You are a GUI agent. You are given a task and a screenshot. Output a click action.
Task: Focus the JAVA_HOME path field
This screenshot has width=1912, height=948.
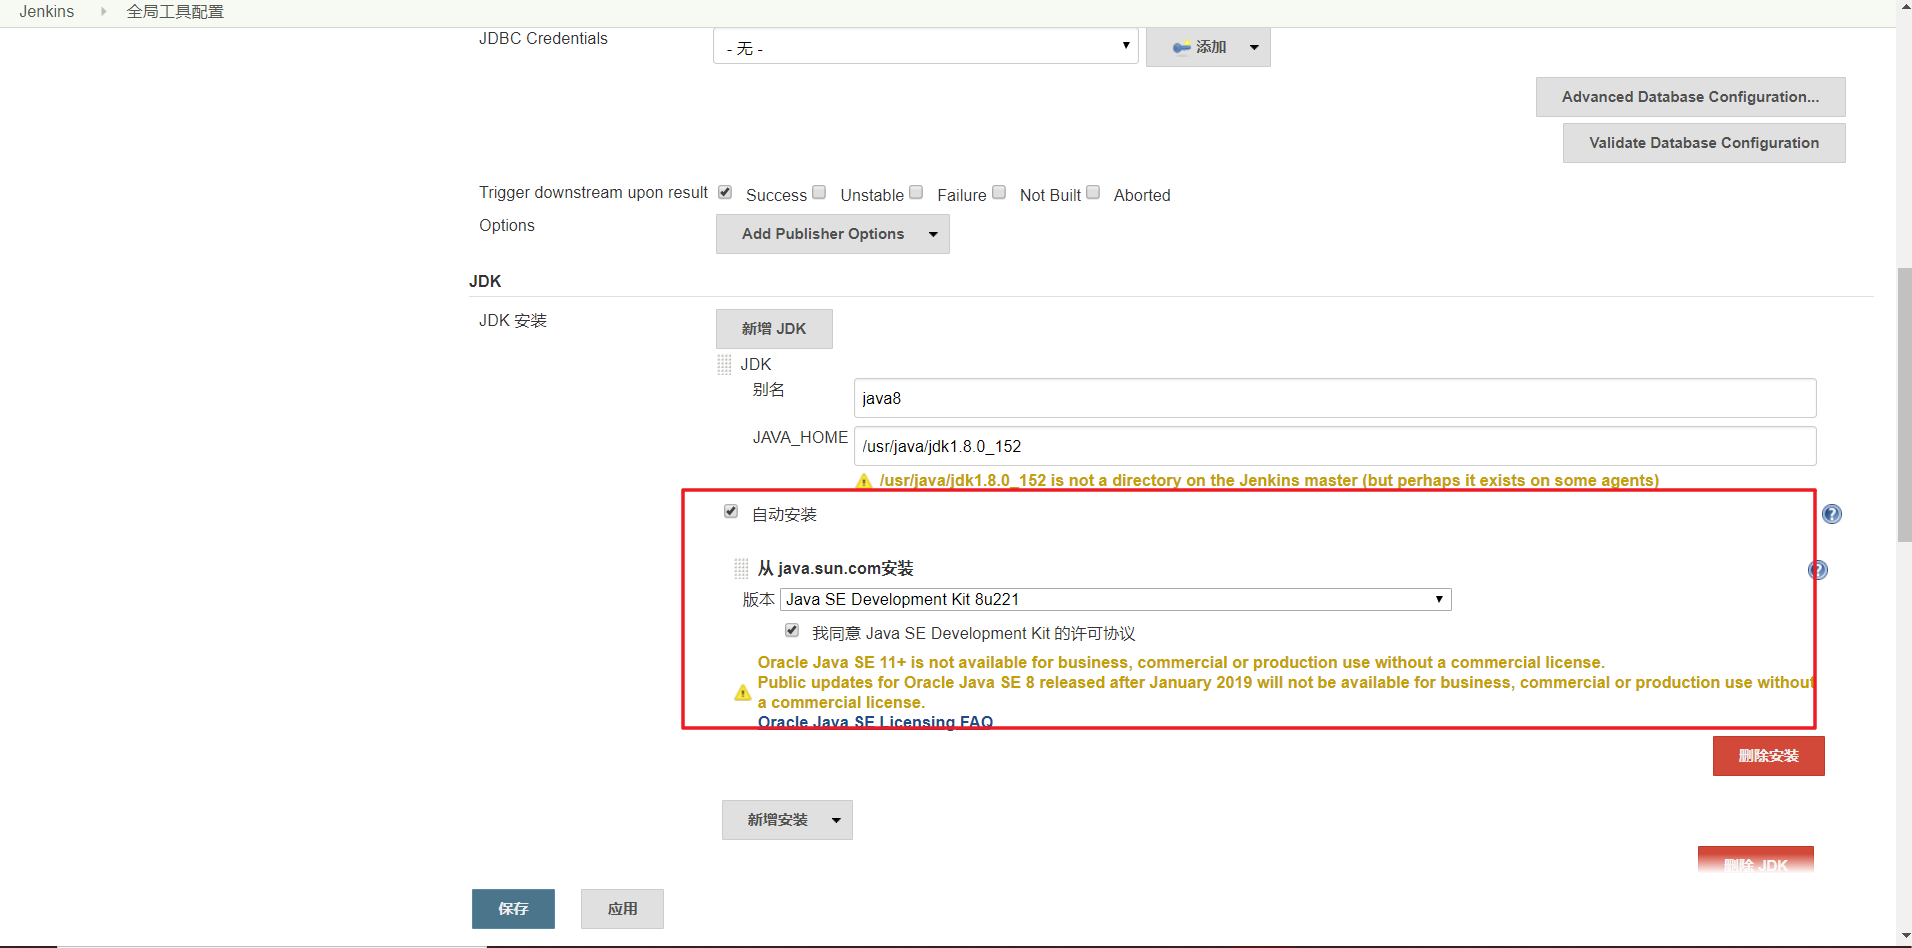click(1335, 446)
